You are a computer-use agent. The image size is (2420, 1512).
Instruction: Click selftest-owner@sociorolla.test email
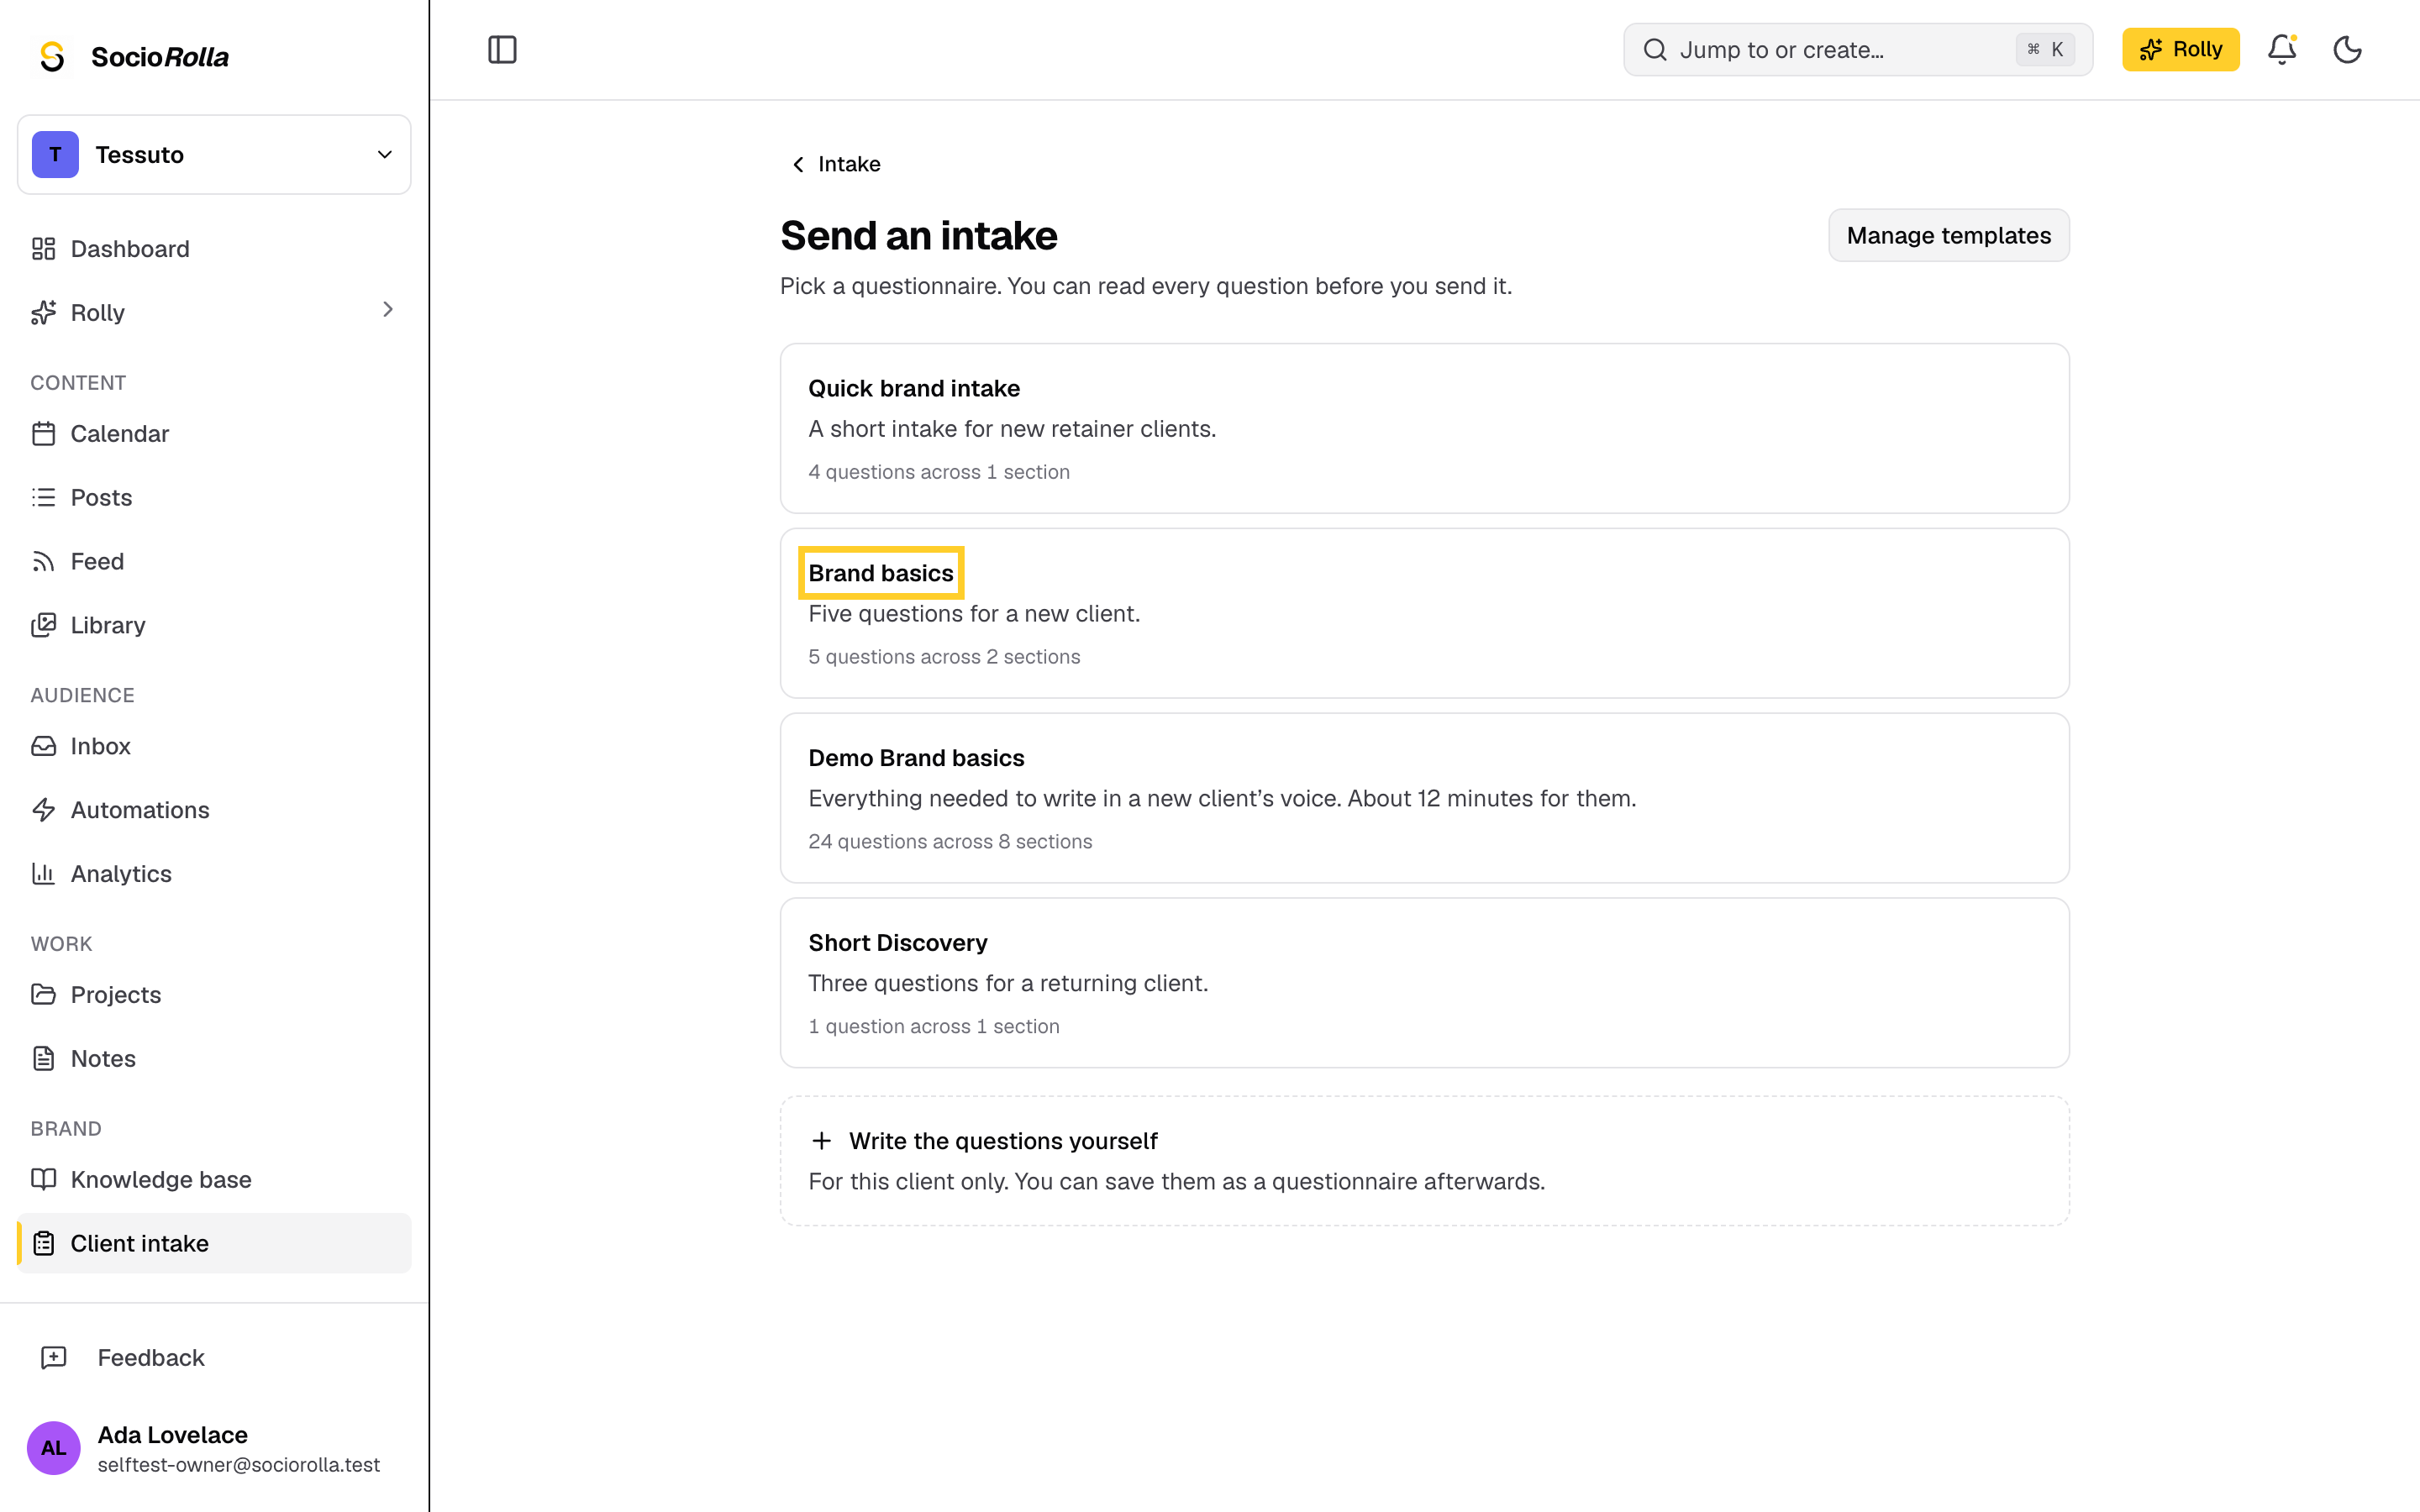239,1465
